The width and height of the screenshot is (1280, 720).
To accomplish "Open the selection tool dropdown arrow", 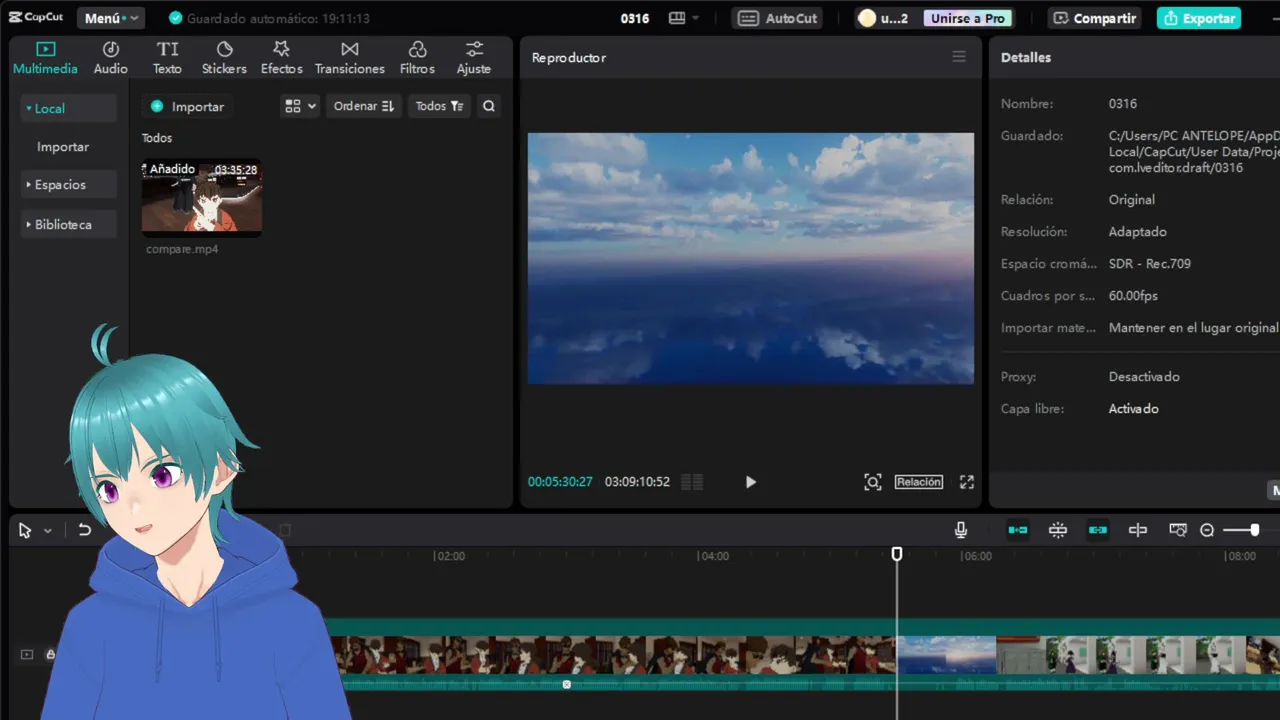I will point(47,531).
